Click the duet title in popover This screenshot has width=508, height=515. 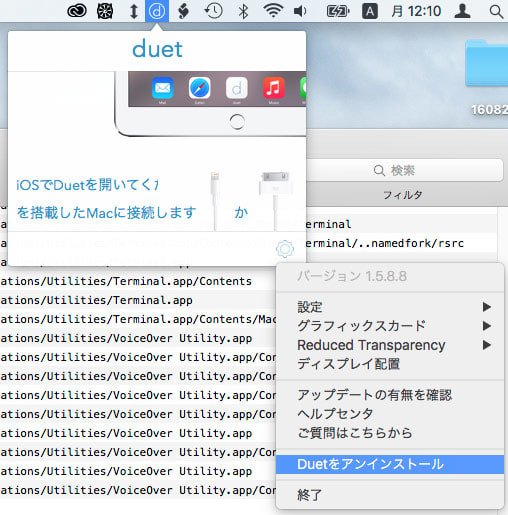pos(157,49)
